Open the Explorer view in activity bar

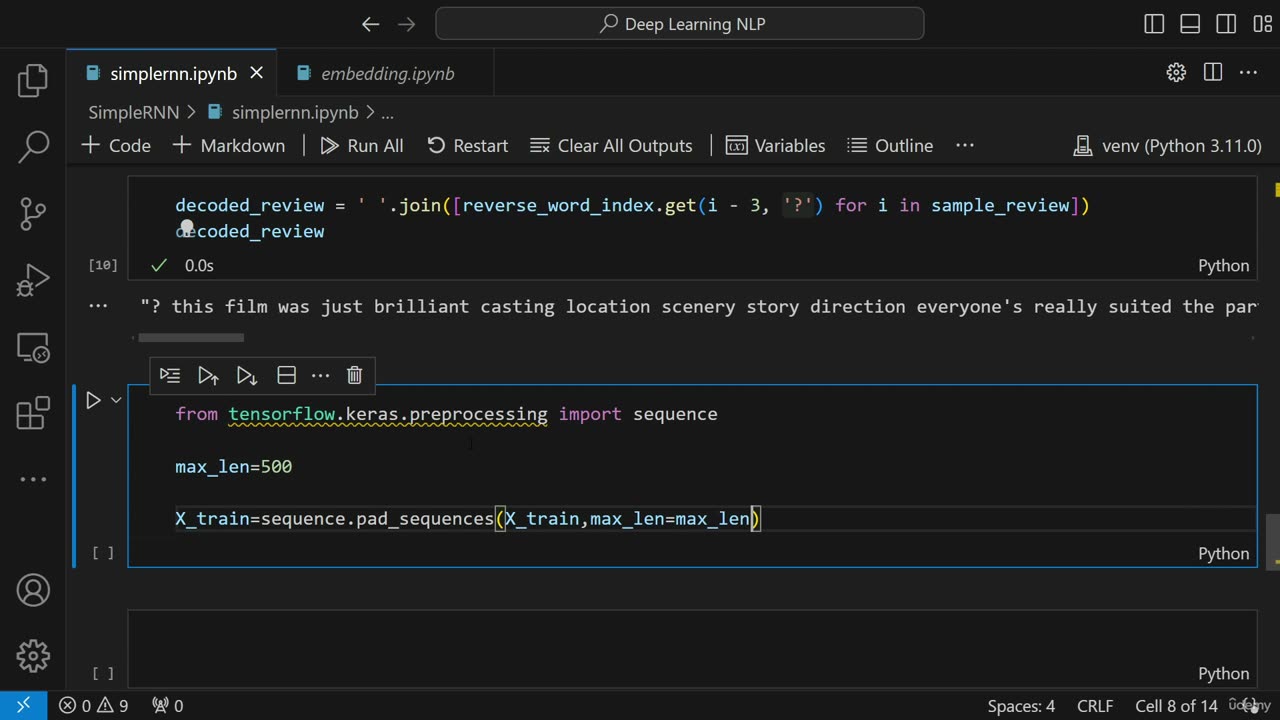pyautogui.click(x=33, y=81)
